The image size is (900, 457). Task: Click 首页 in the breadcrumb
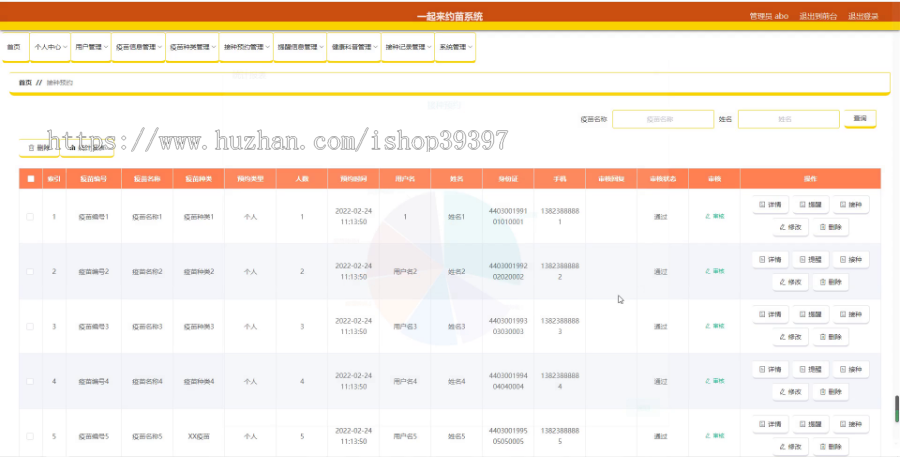tap(25, 83)
